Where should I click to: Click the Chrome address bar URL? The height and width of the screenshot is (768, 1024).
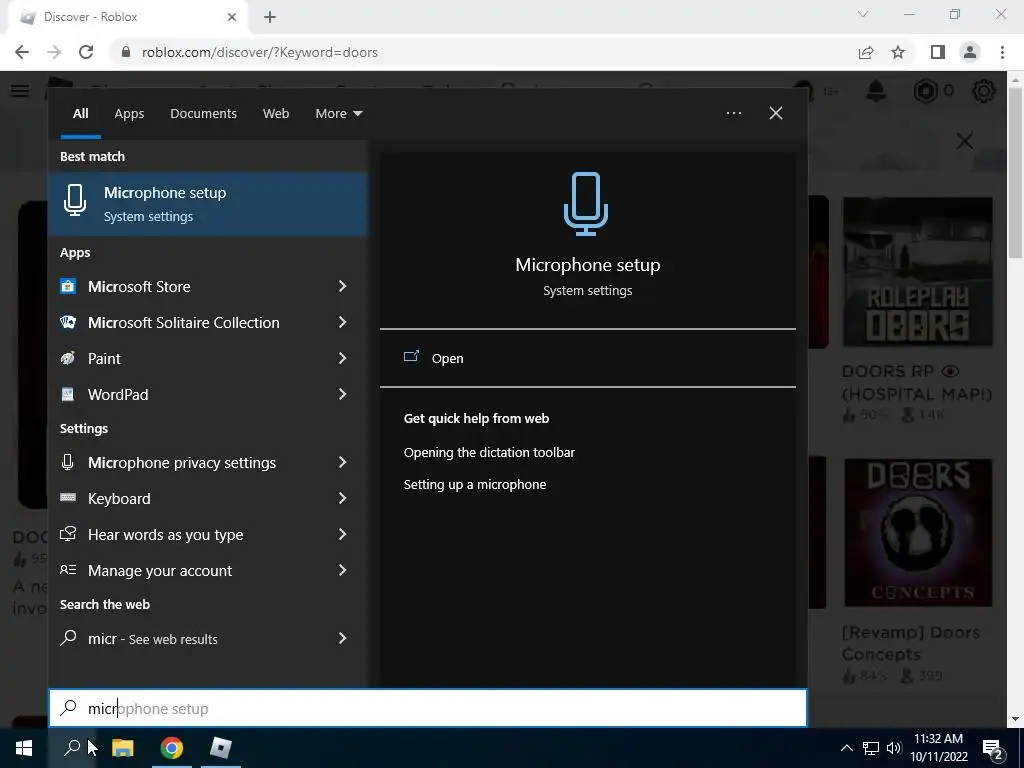pos(259,52)
